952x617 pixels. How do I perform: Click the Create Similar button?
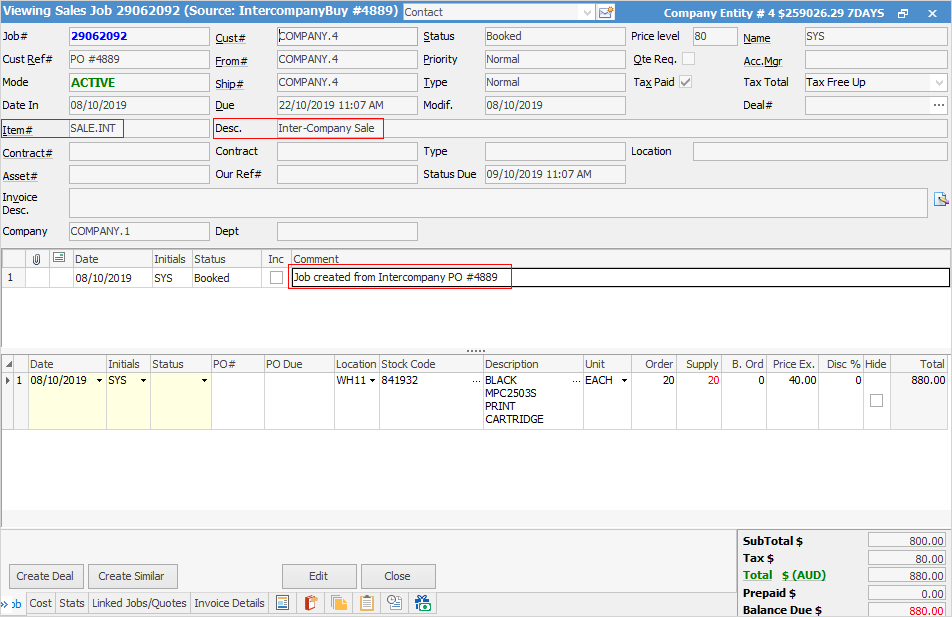[132, 576]
